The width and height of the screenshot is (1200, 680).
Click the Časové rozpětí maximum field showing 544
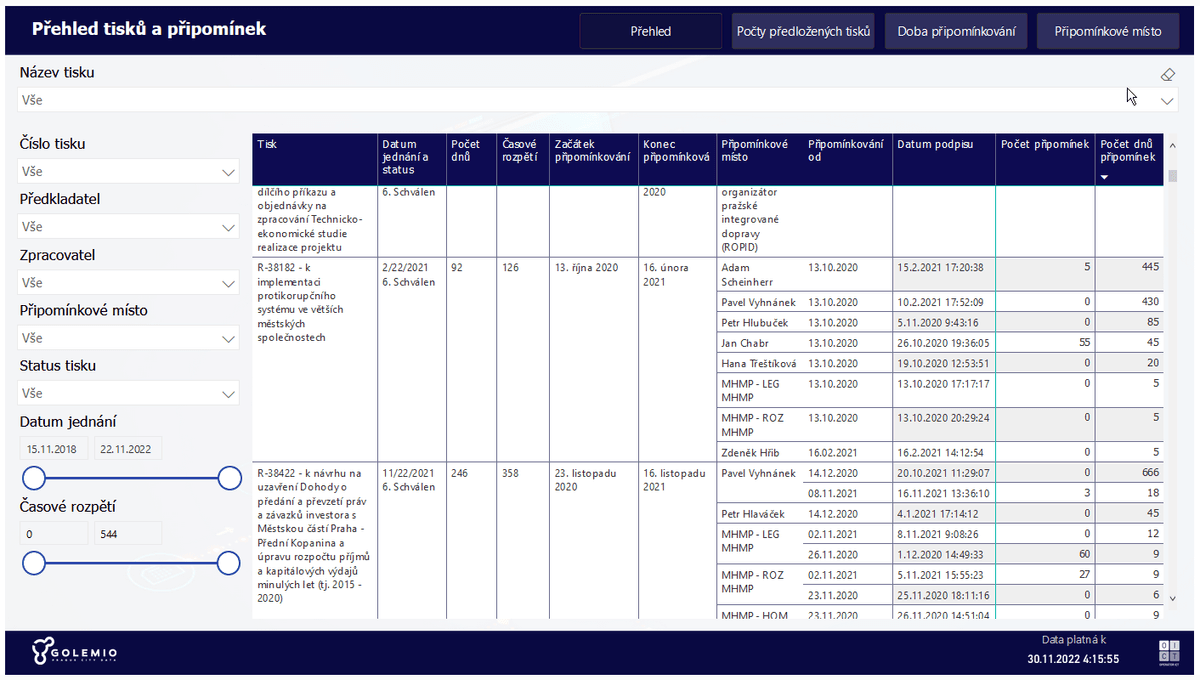[128, 534]
